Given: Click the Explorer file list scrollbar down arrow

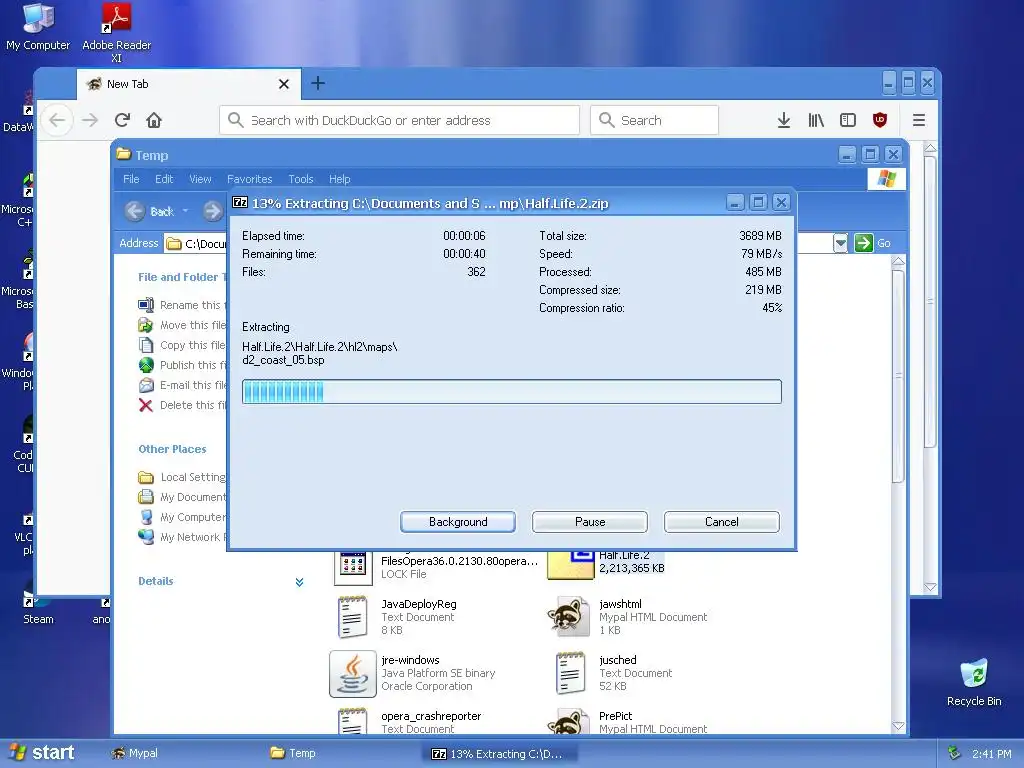Looking at the screenshot, I should (898, 726).
